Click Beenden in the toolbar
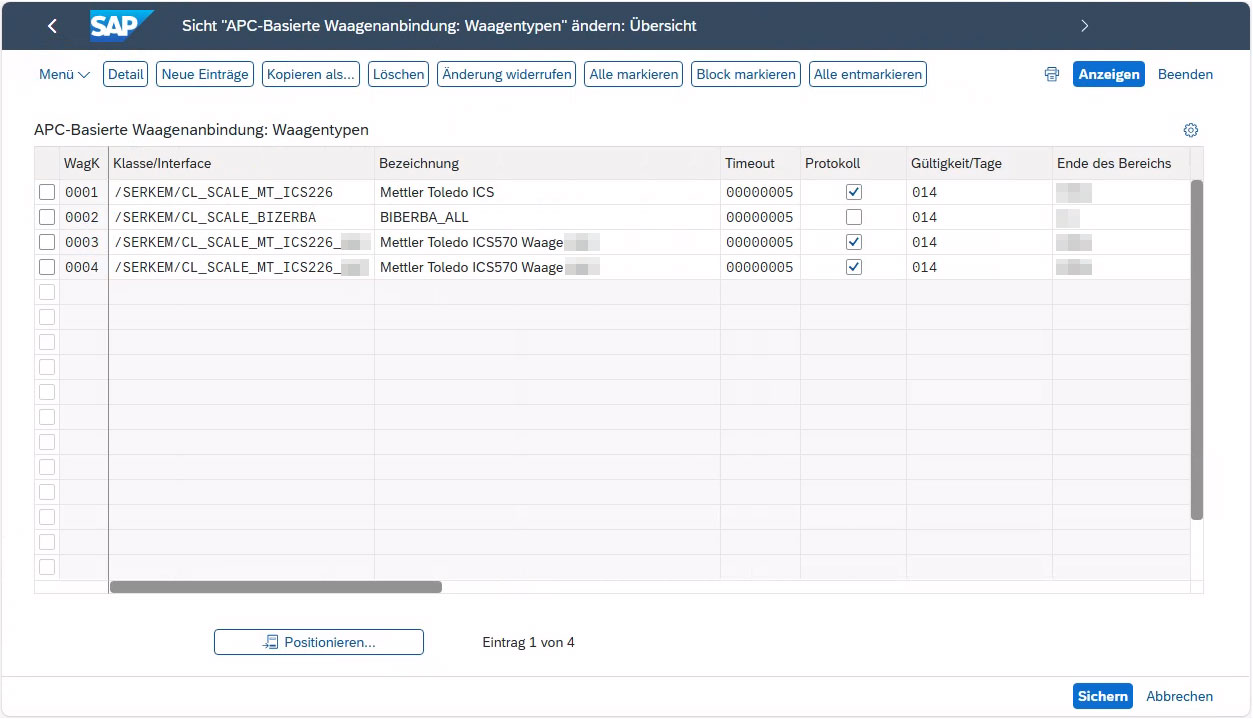This screenshot has width=1253, height=719. tap(1185, 75)
